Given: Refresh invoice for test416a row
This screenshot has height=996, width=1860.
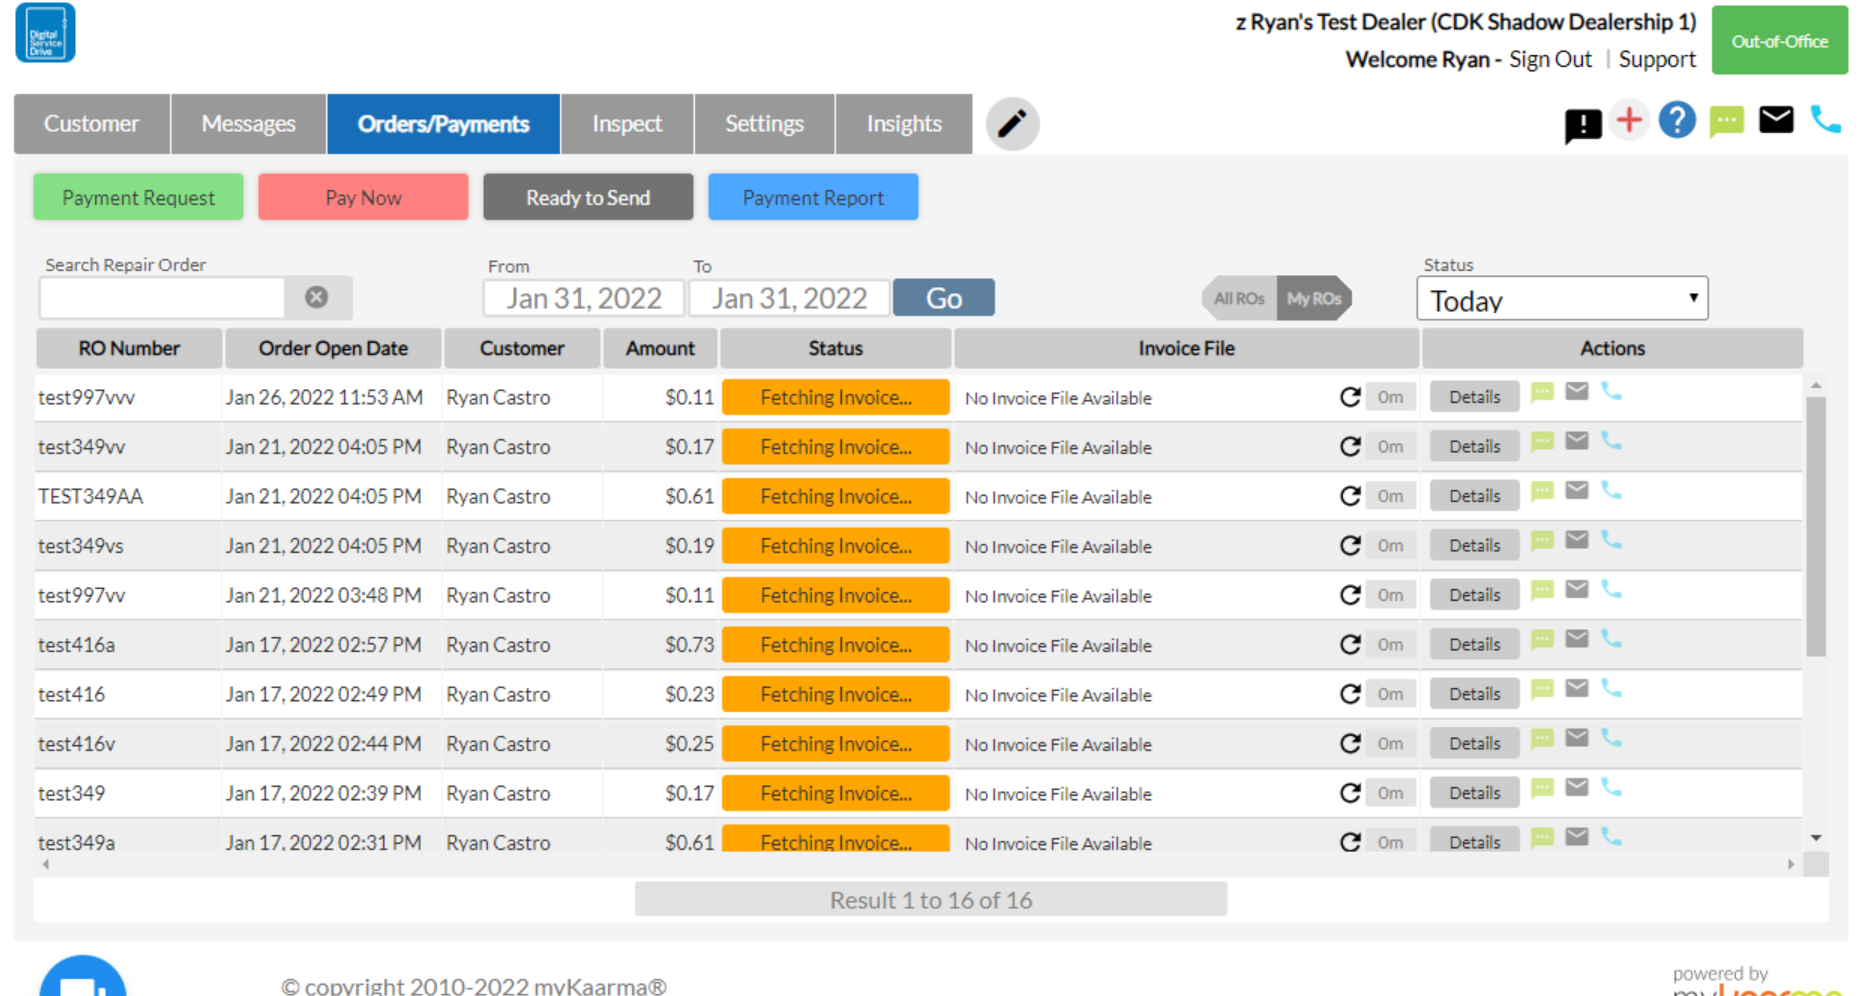Looking at the screenshot, I should pos(1350,644).
